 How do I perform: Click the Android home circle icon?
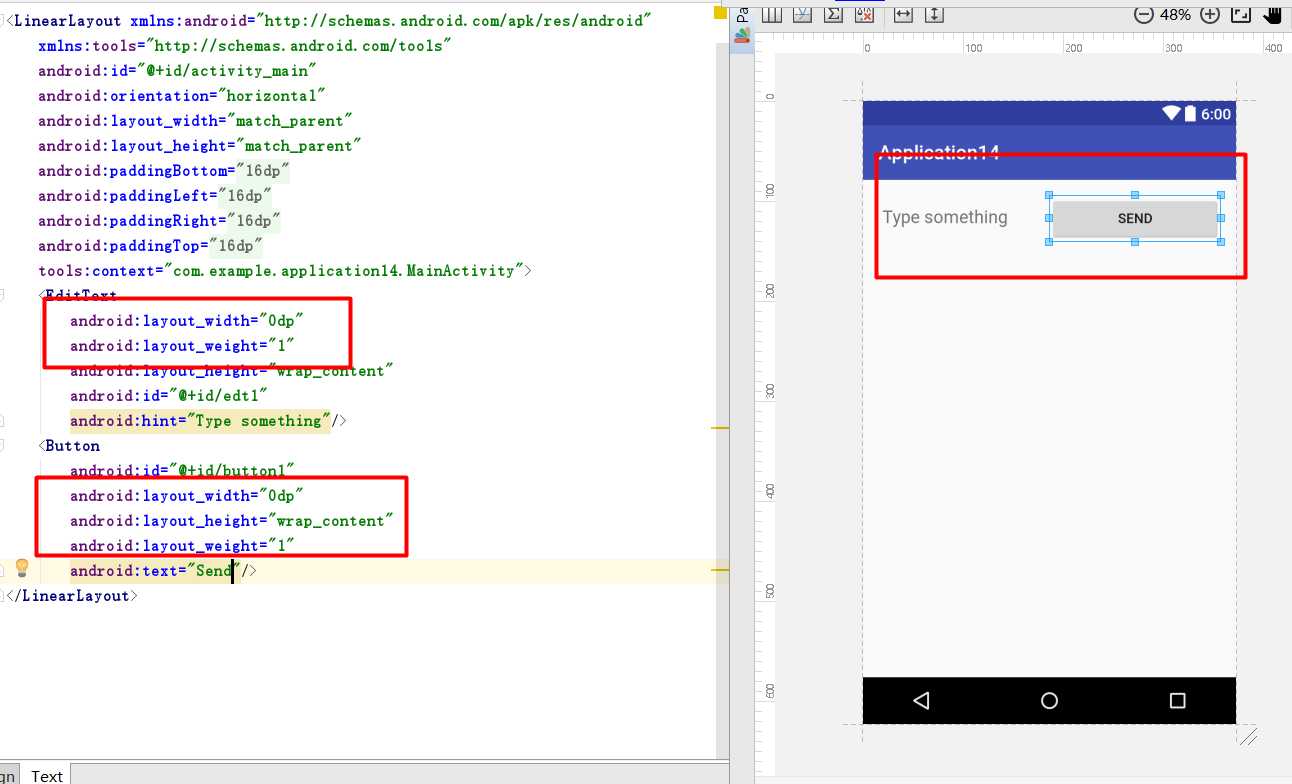pos(1049,701)
